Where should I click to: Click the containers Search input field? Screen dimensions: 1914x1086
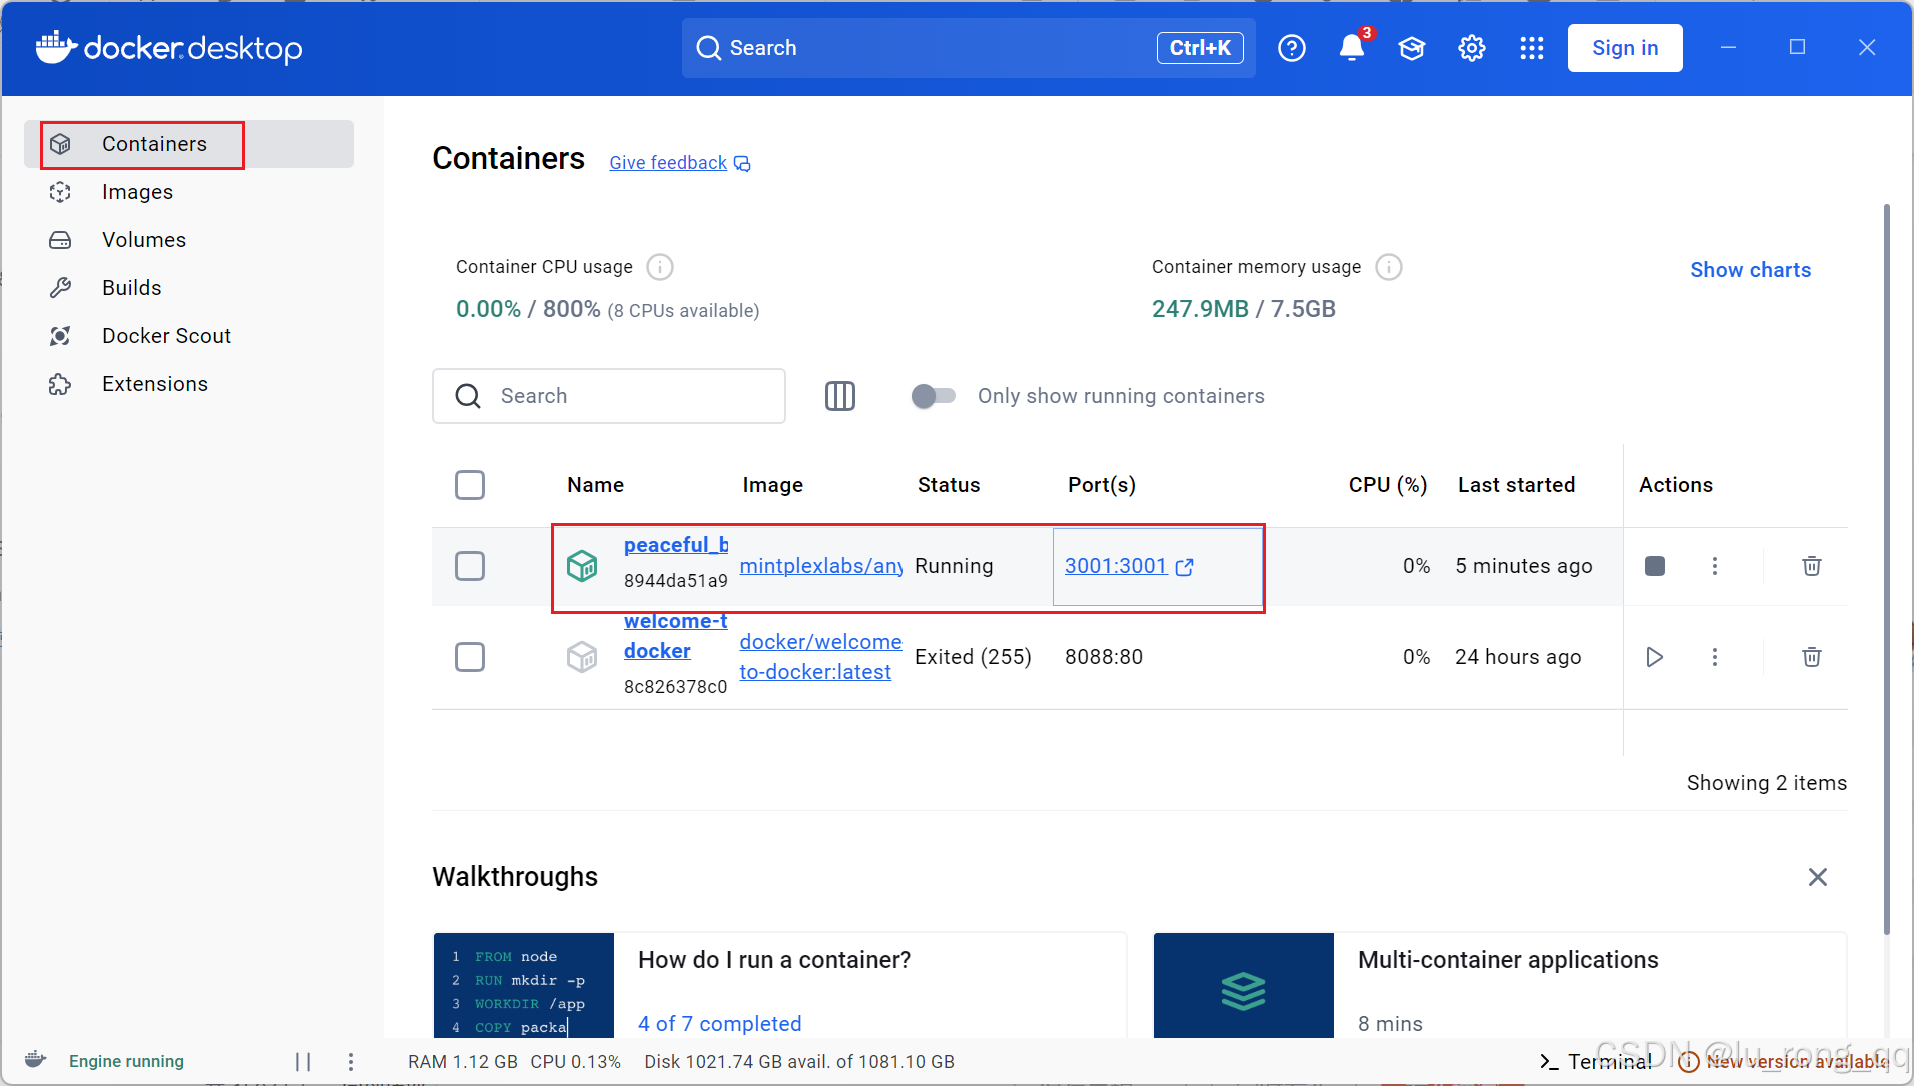click(609, 396)
